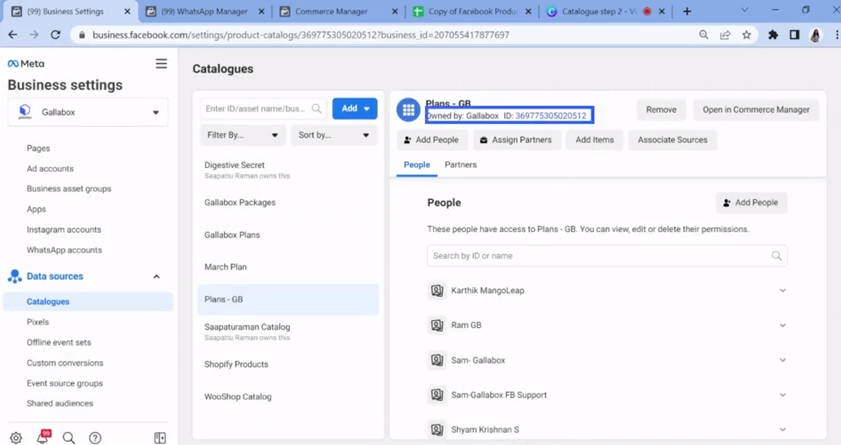841x445 pixels.
Task: Click the Assign Partners button
Action: (515, 140)
